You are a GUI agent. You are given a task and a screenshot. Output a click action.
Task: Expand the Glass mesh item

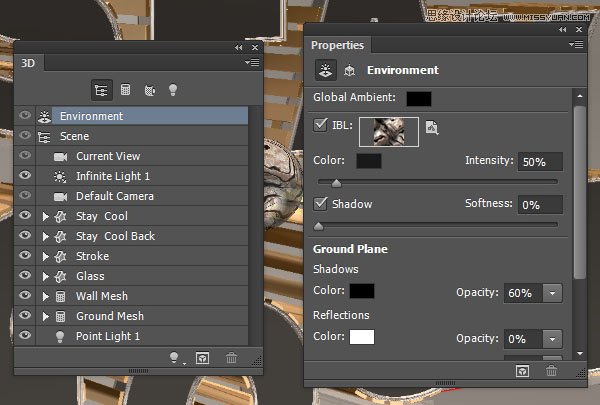click(46, 276)
